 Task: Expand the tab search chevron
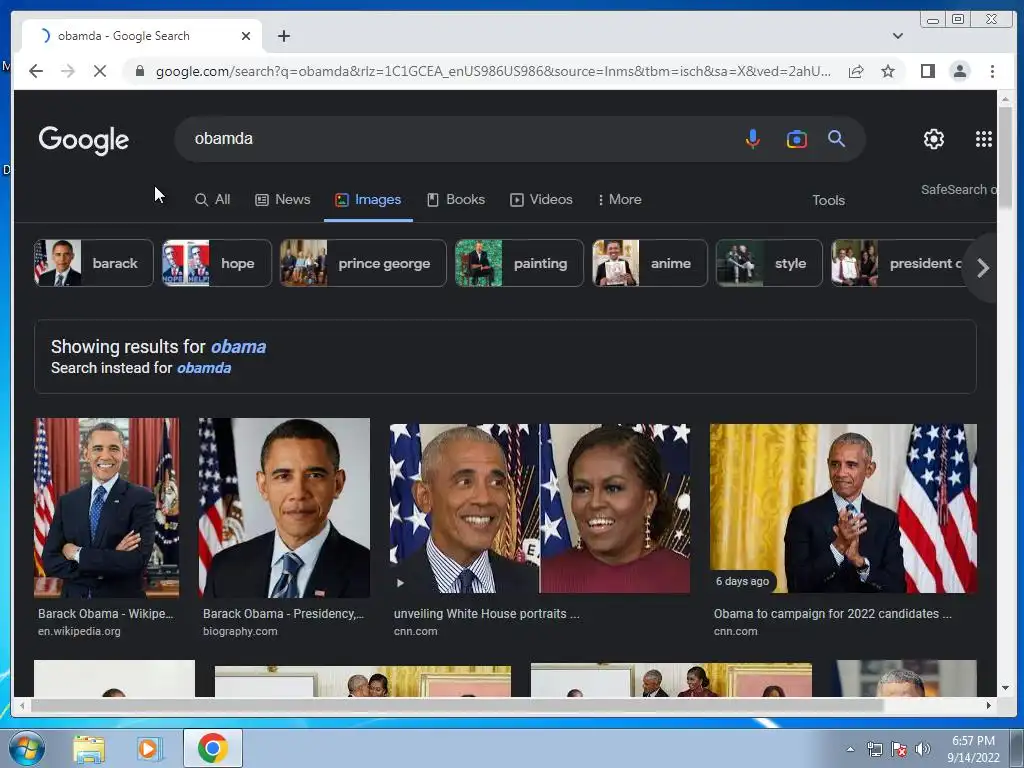[898, 36]
